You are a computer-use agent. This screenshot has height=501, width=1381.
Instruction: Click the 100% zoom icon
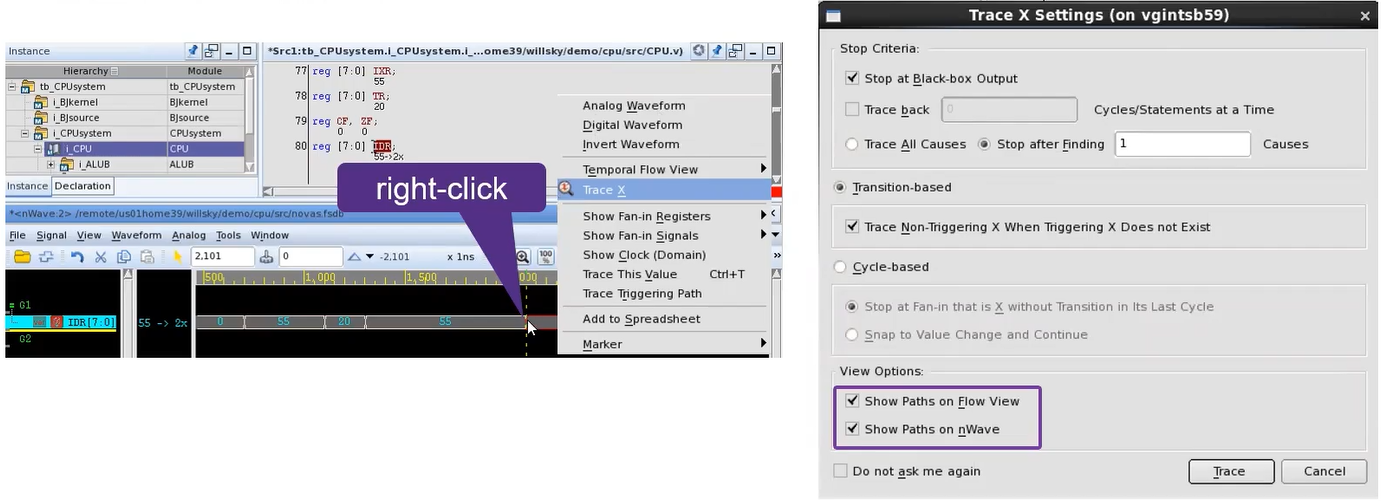pos(546,257)
